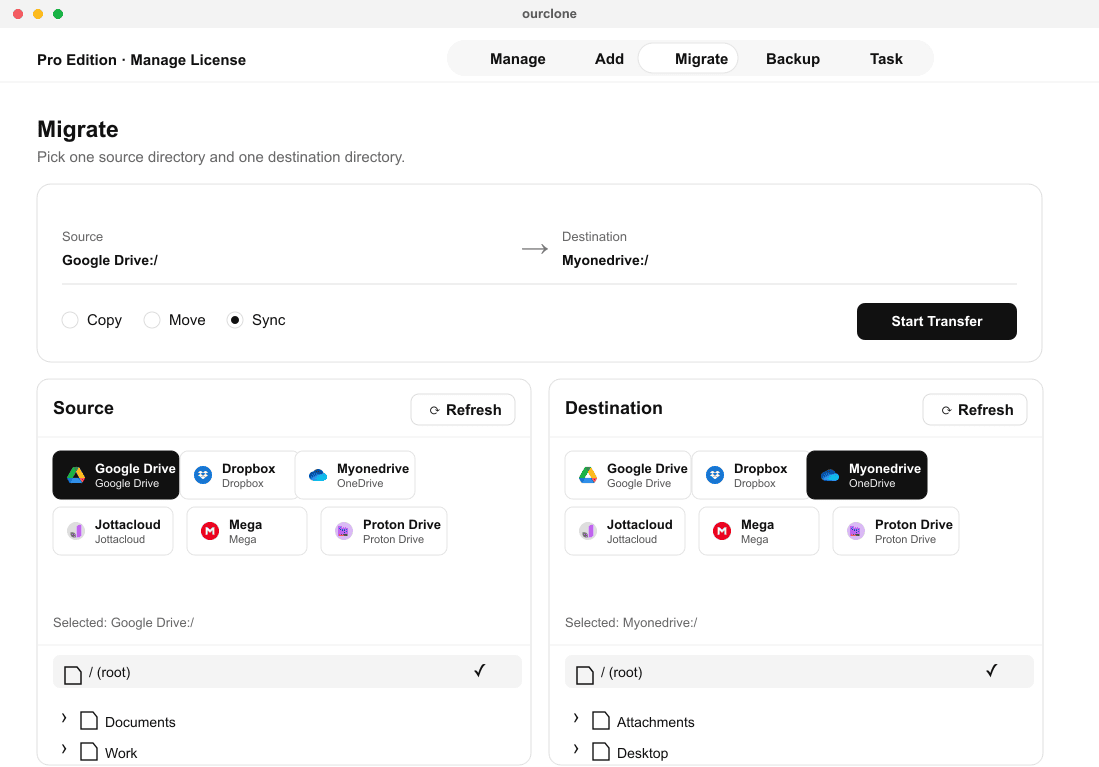Click 'Selected: Myonedrive:/' label
1099x767 pixels.
click(x=631, y=623)
